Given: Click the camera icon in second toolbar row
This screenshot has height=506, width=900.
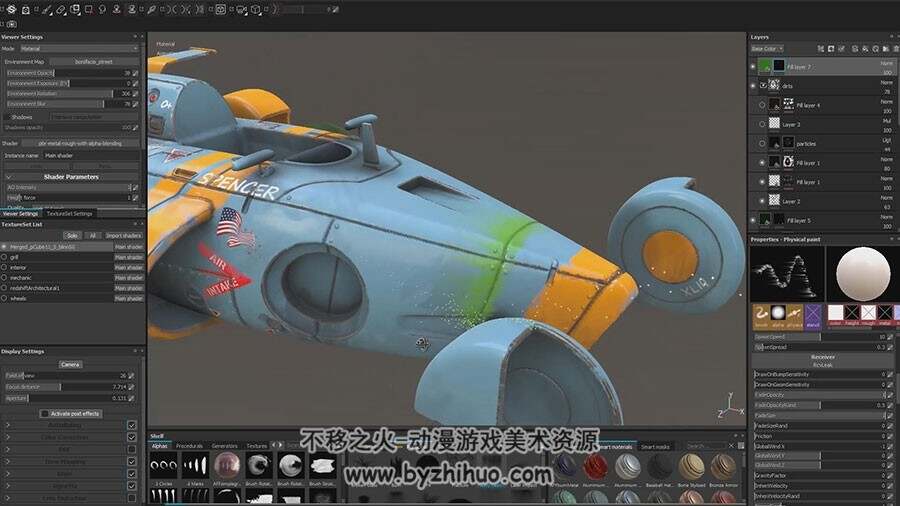Looking at the screenshot, I should 11,24.
